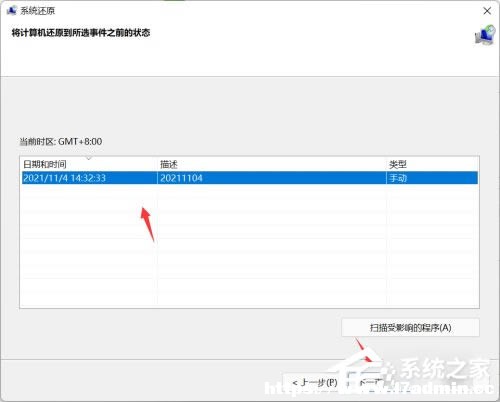Screen dimensions: 500x402
Task: Toggle sort arrow above 日期和时间 column
Action: tap(89, 159)
